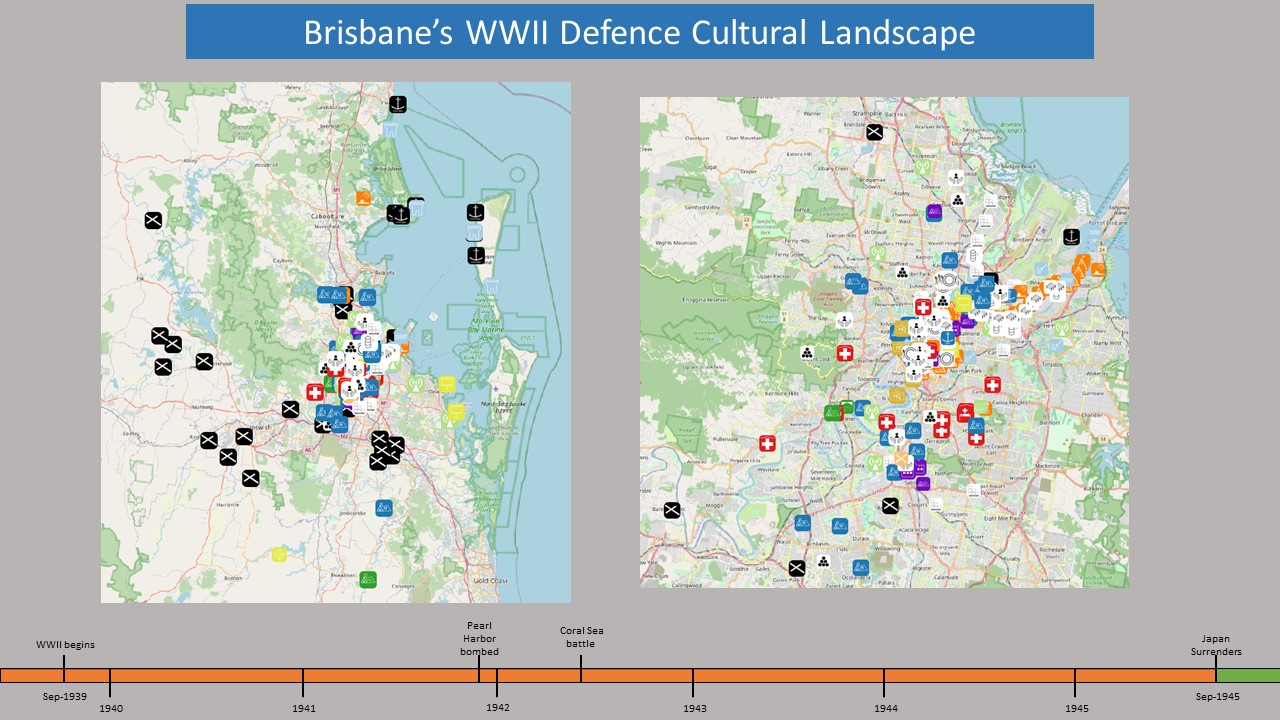Click the lone red cross hospital icon on left map

(315, 393)
